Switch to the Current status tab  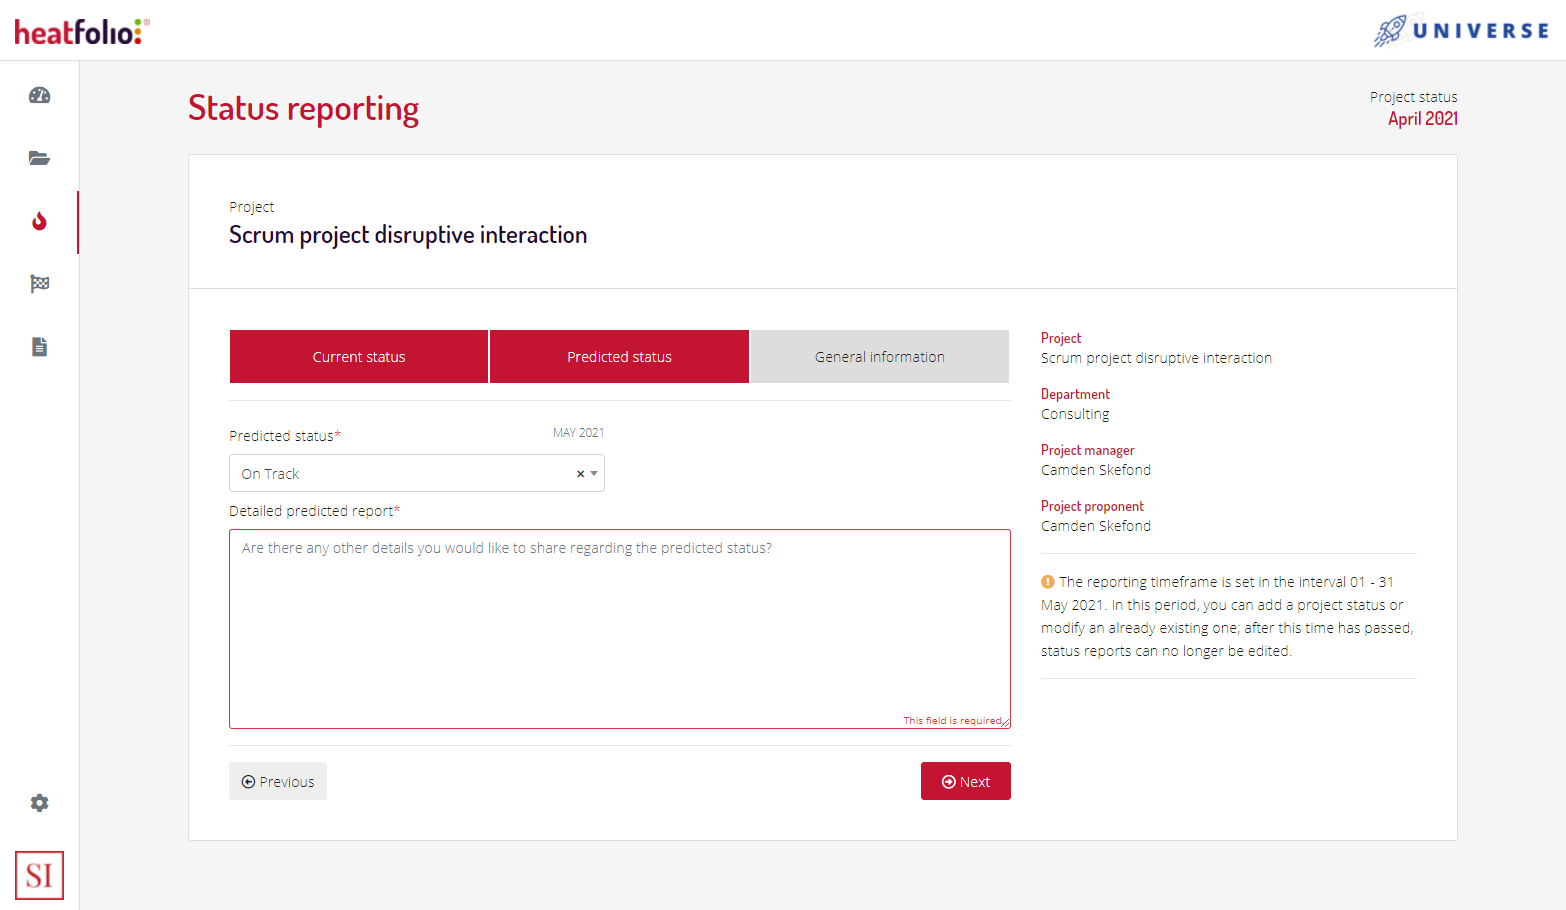(358, 356)
